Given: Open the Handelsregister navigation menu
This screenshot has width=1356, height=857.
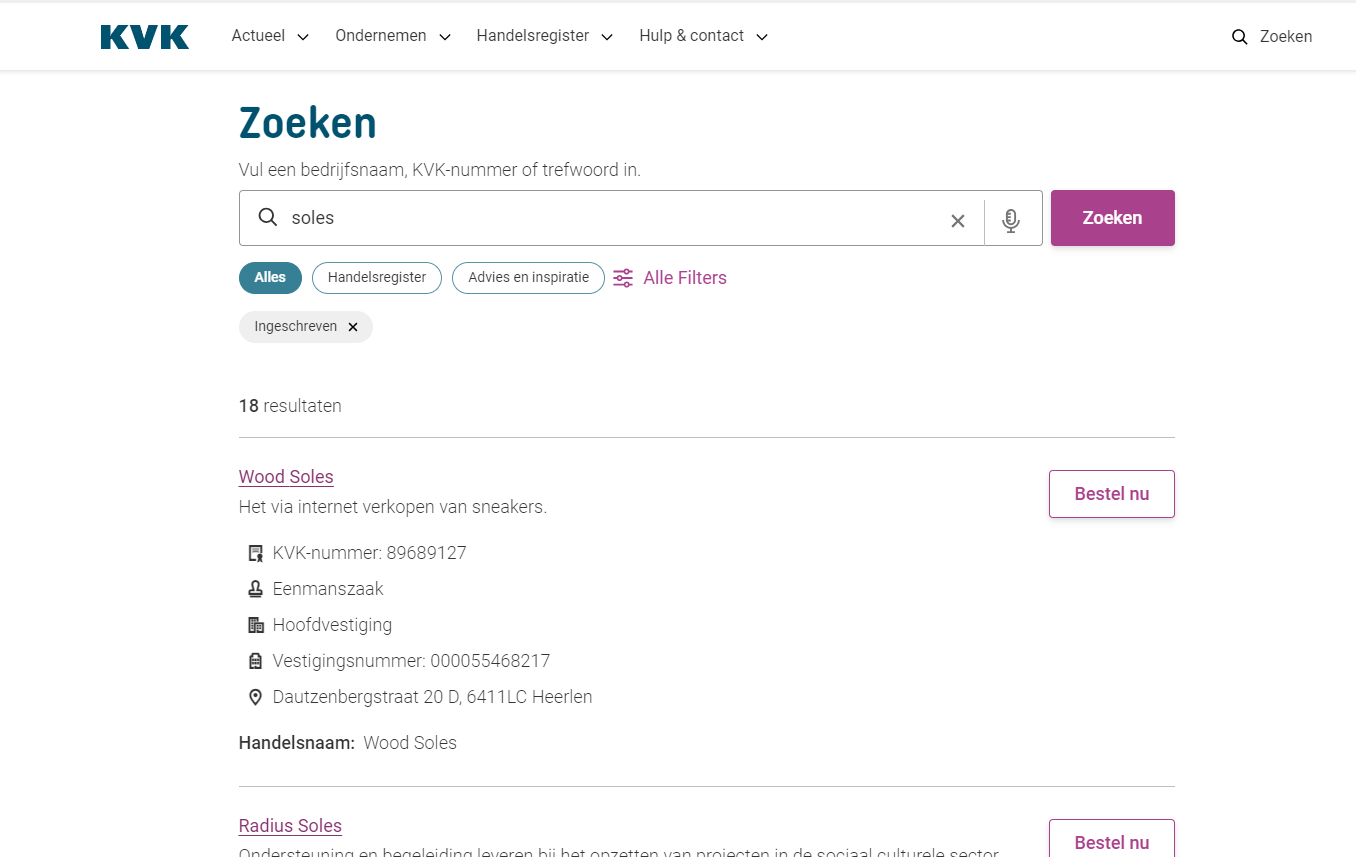Looking at the screenshot, I should (x=545, y=36).
